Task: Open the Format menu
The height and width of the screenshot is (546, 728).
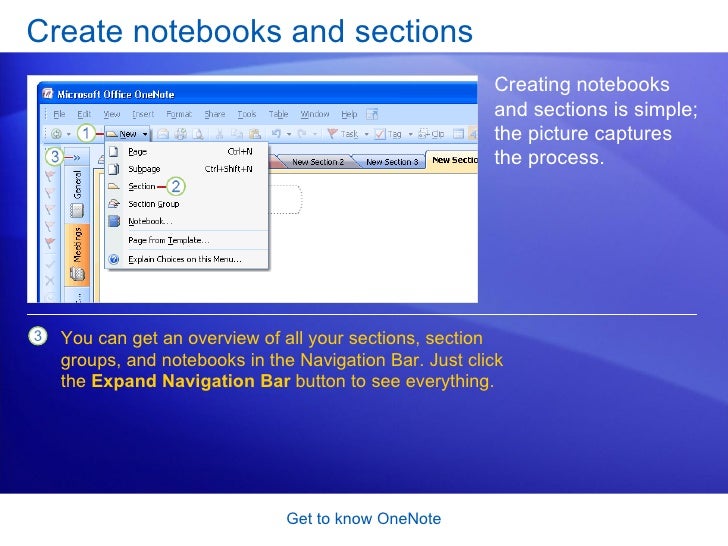Action: [x=179, y=114]
